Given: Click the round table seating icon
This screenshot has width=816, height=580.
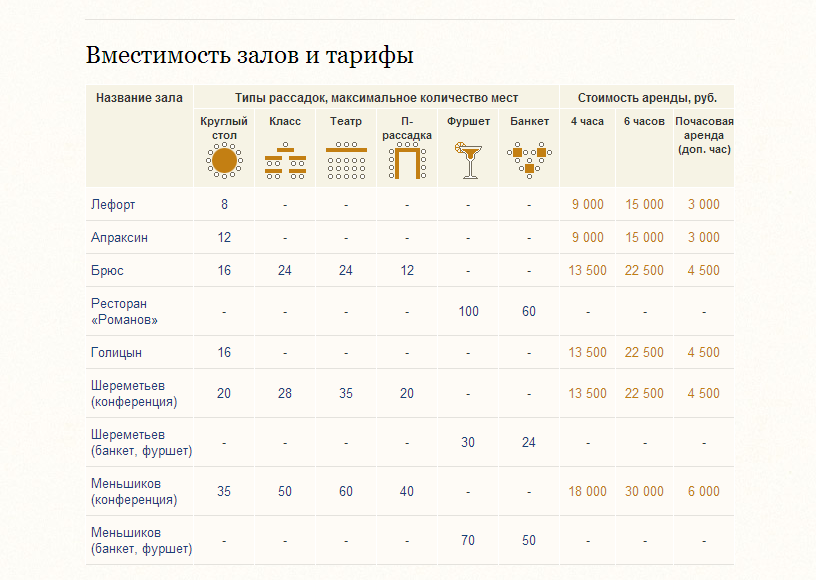Looking at the screenshot, I should pyautogui.click(x=224, y=161).
